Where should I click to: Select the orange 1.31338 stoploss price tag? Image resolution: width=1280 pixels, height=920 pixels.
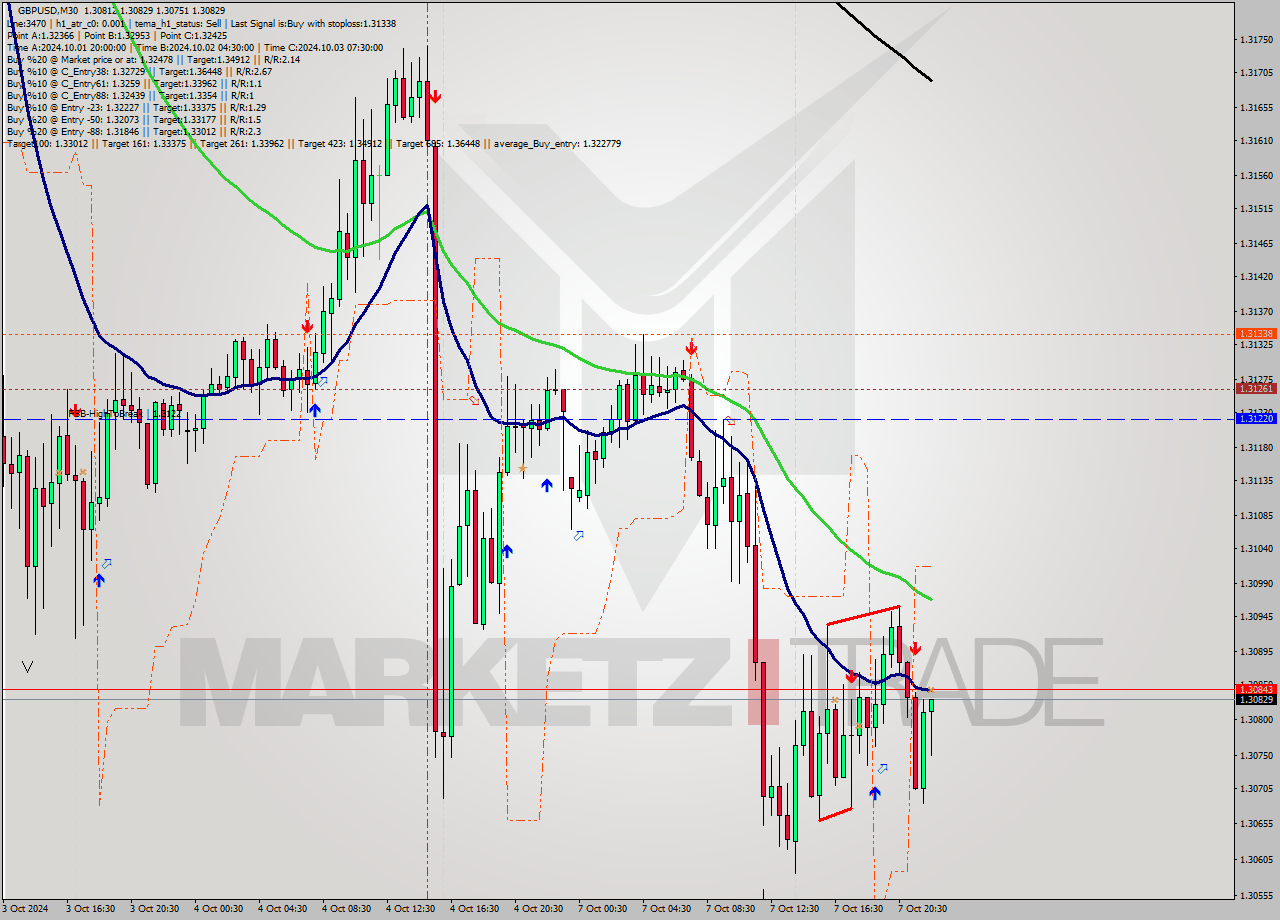click(x=1255, y=333)
